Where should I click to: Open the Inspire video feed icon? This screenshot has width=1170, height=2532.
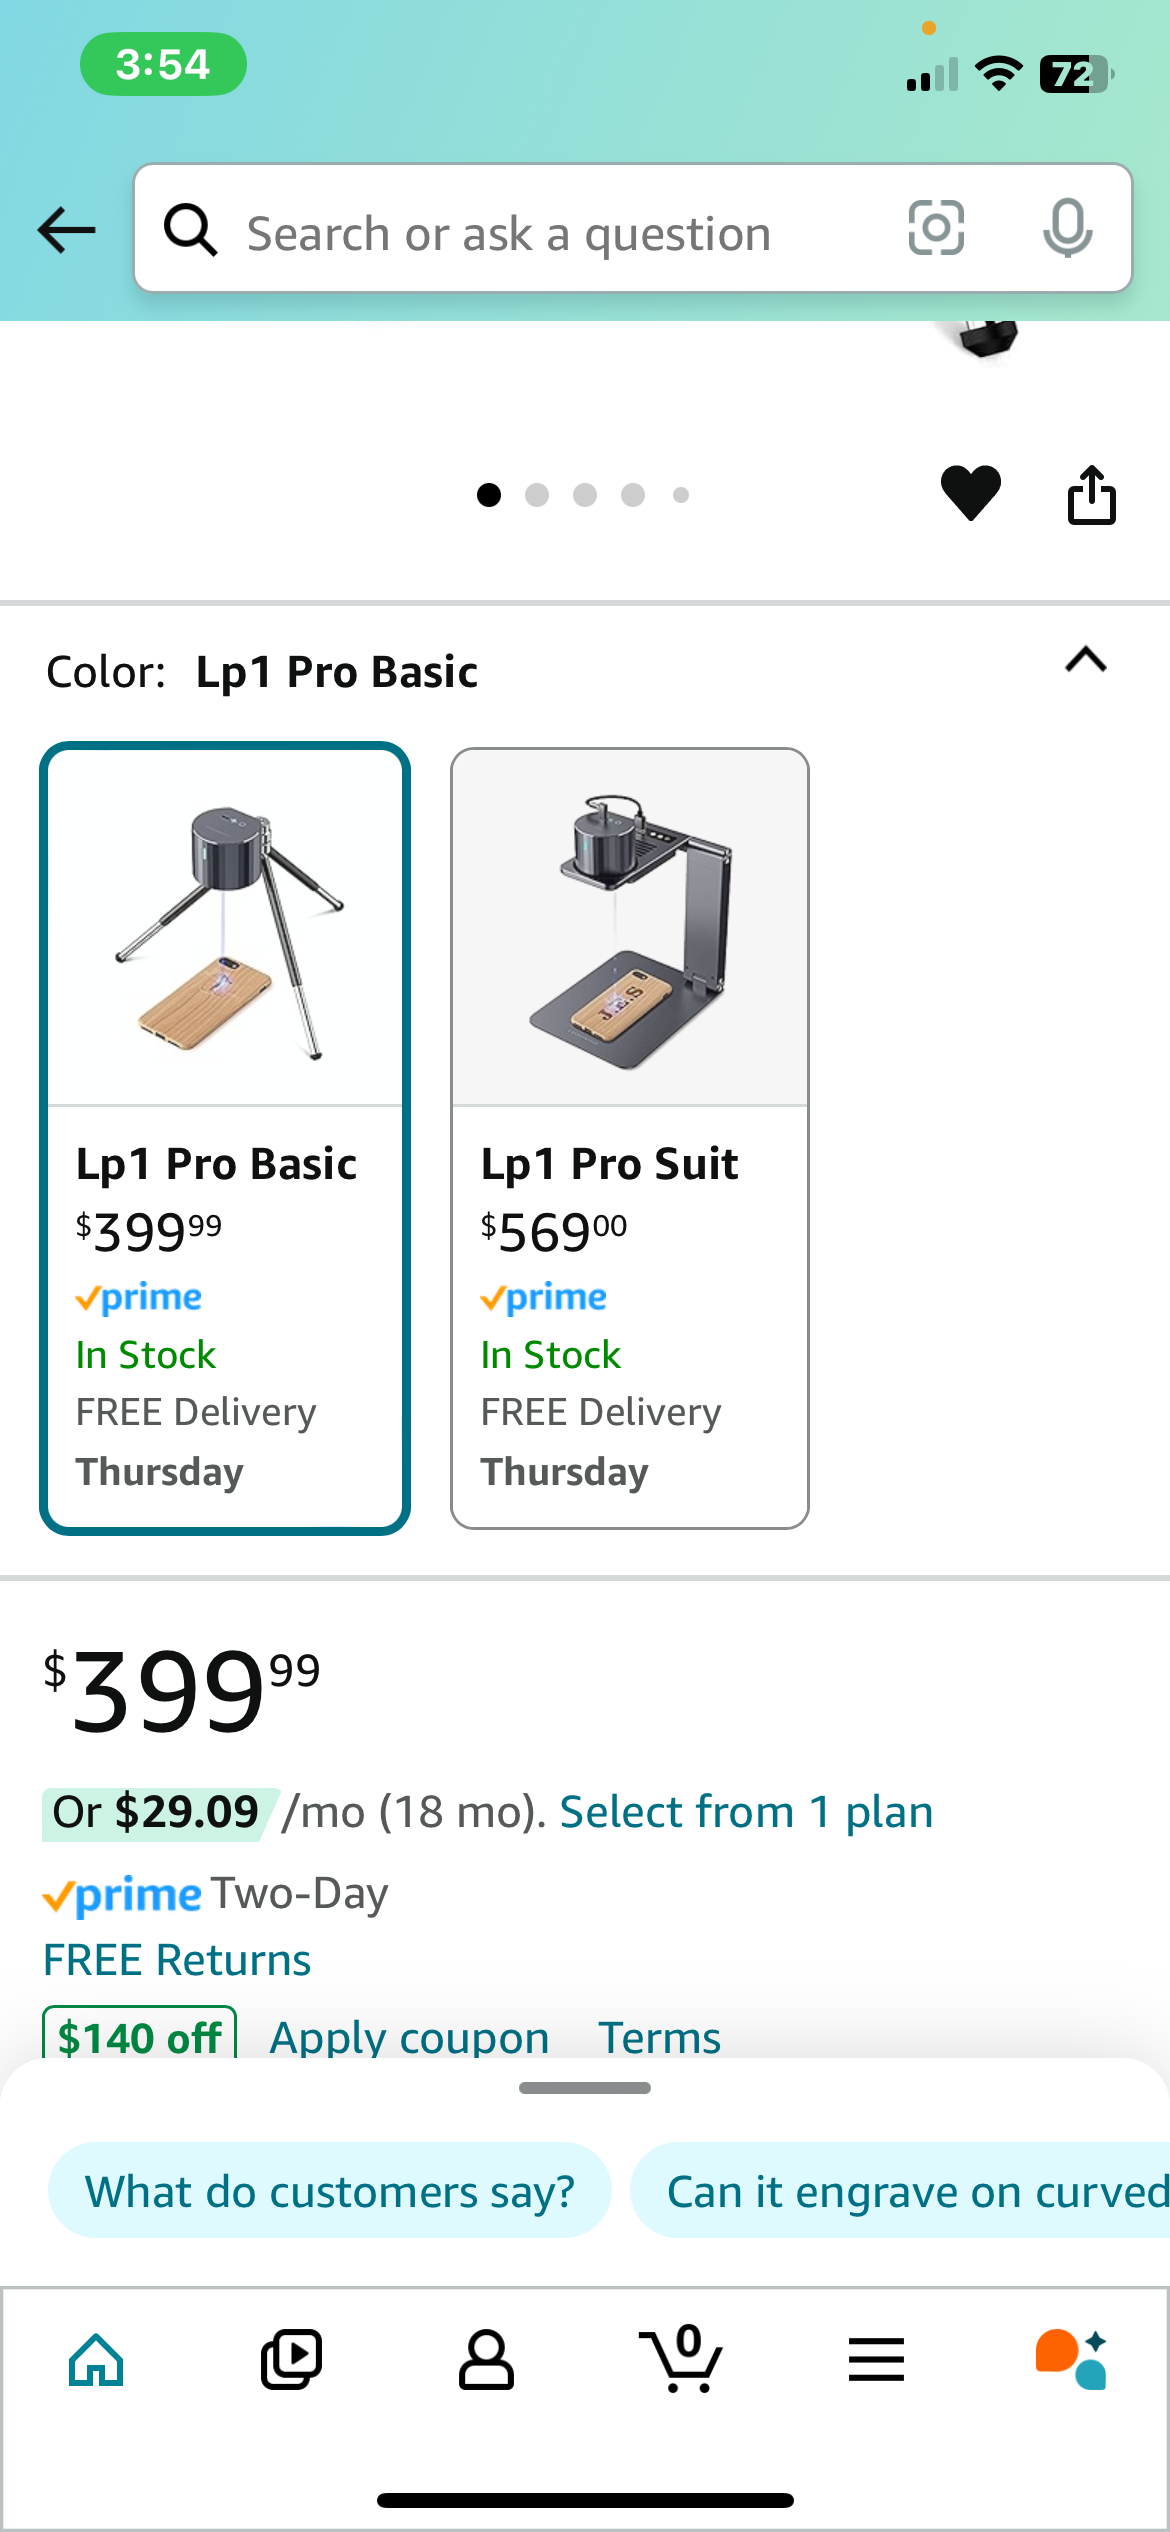(291, 2360)
